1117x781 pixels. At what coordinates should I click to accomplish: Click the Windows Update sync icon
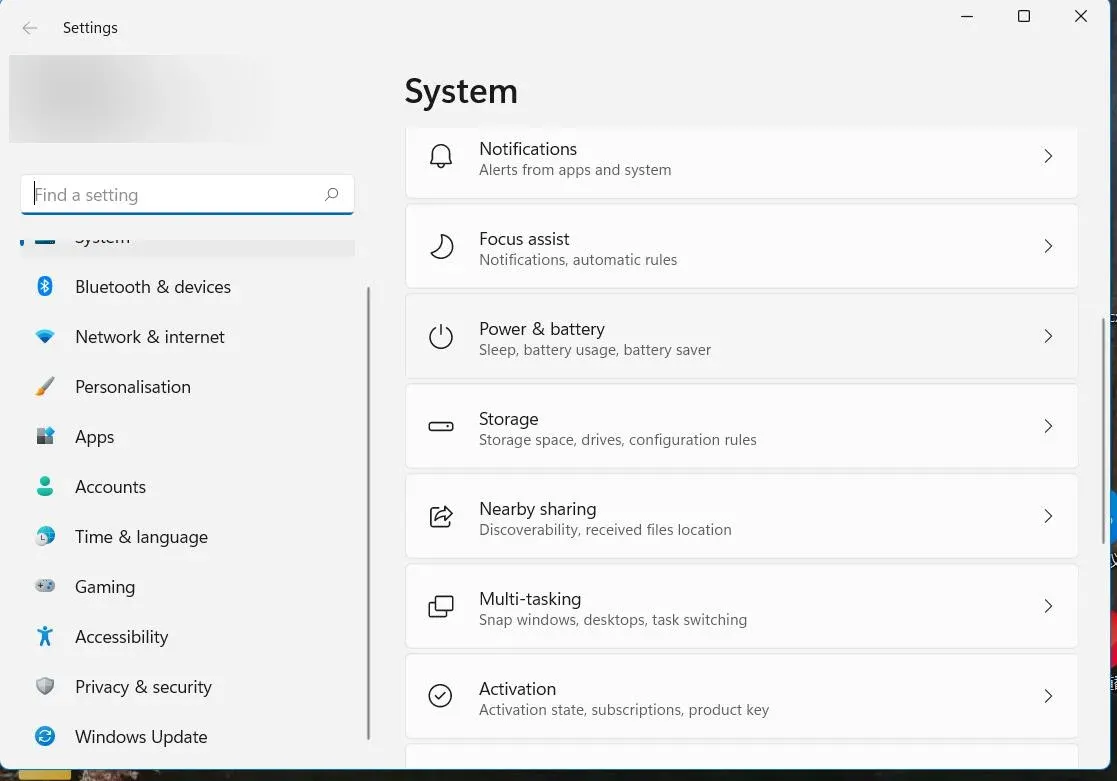click(45, 736)
